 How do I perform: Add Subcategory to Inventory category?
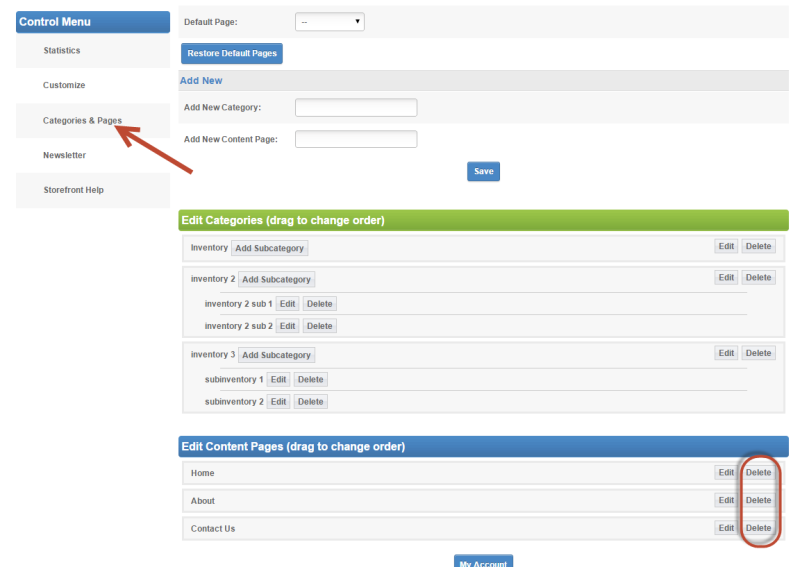tap(270, 248)
